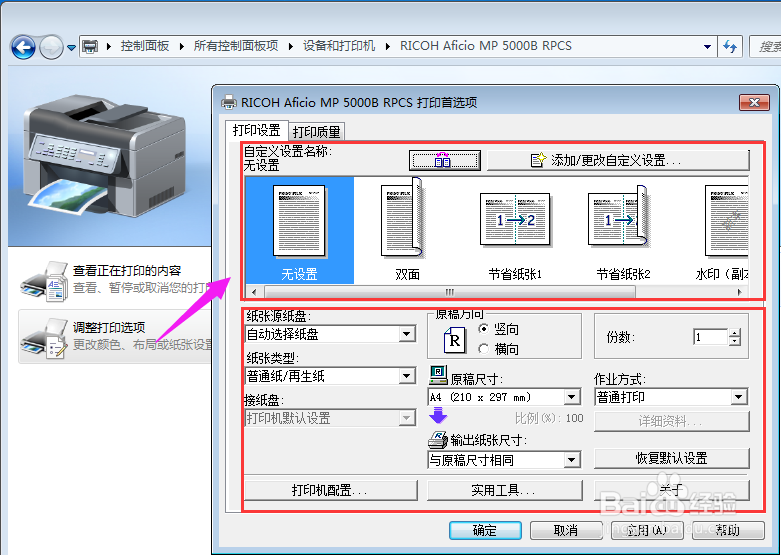Open recent pages dropdown next to Forward arrow
Screen dimensions: 781x555
click(71, 48)
